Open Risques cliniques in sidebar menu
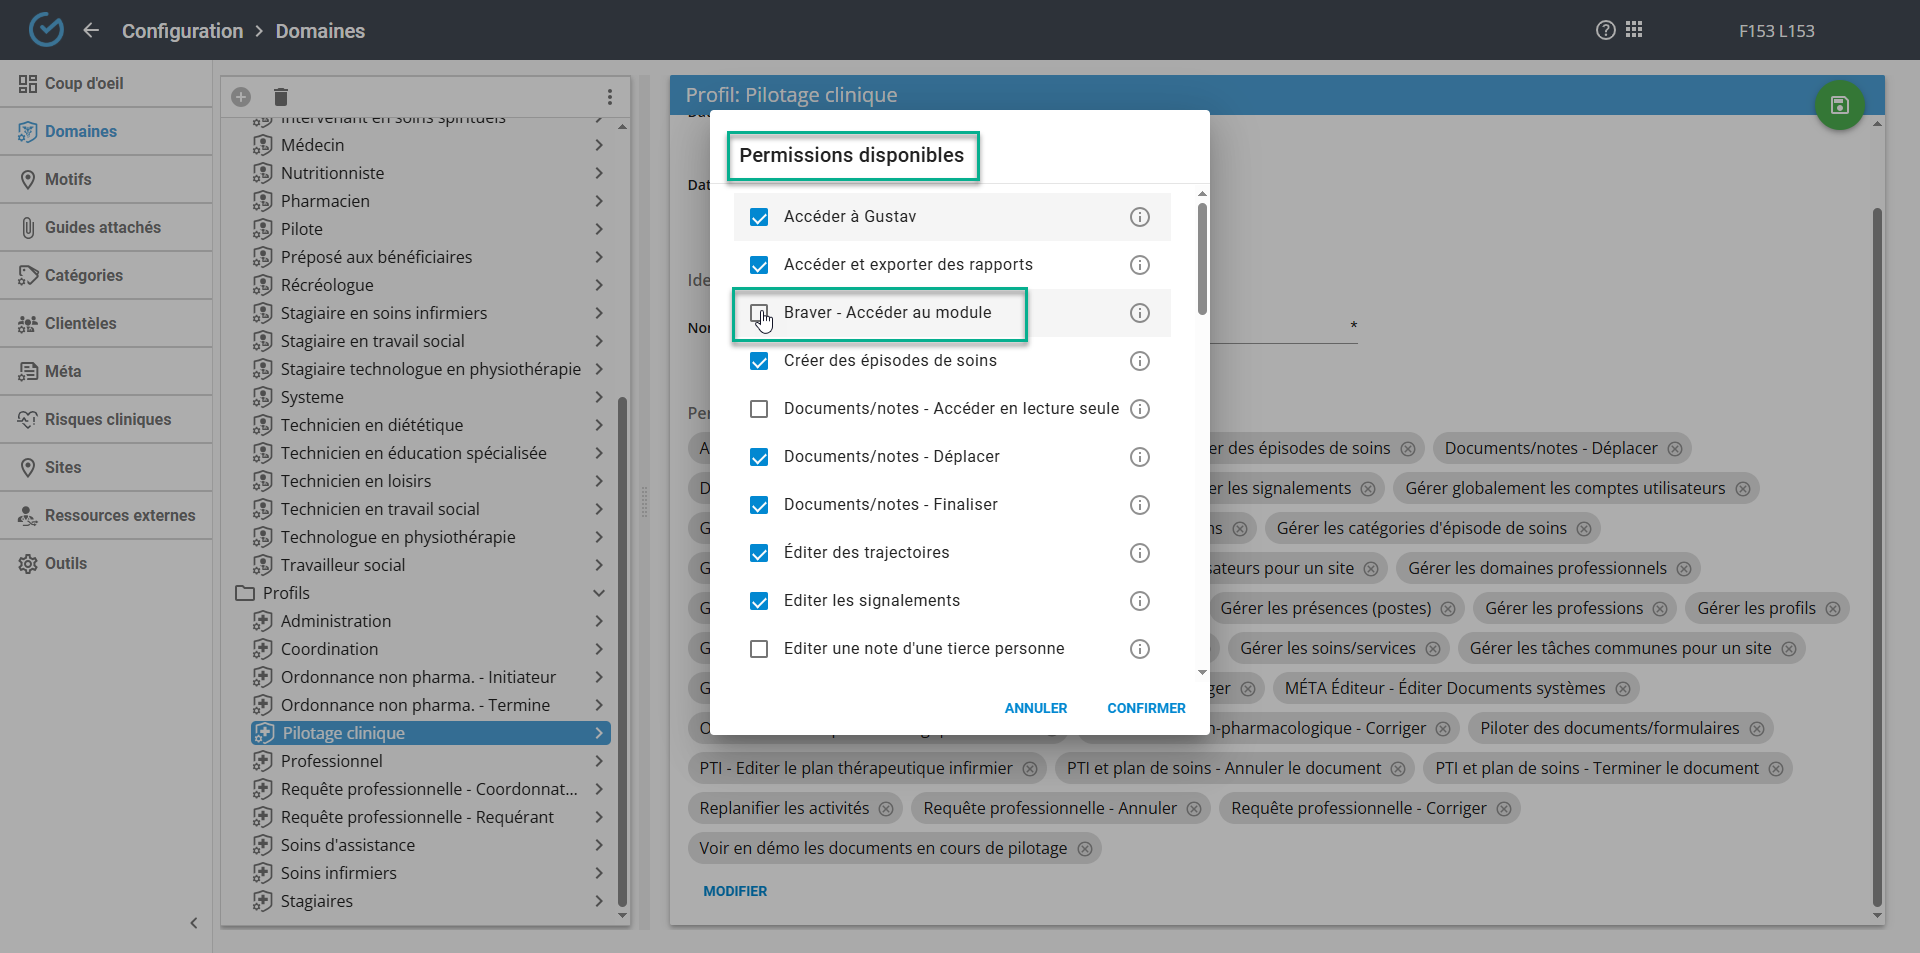 pos(107,419)
